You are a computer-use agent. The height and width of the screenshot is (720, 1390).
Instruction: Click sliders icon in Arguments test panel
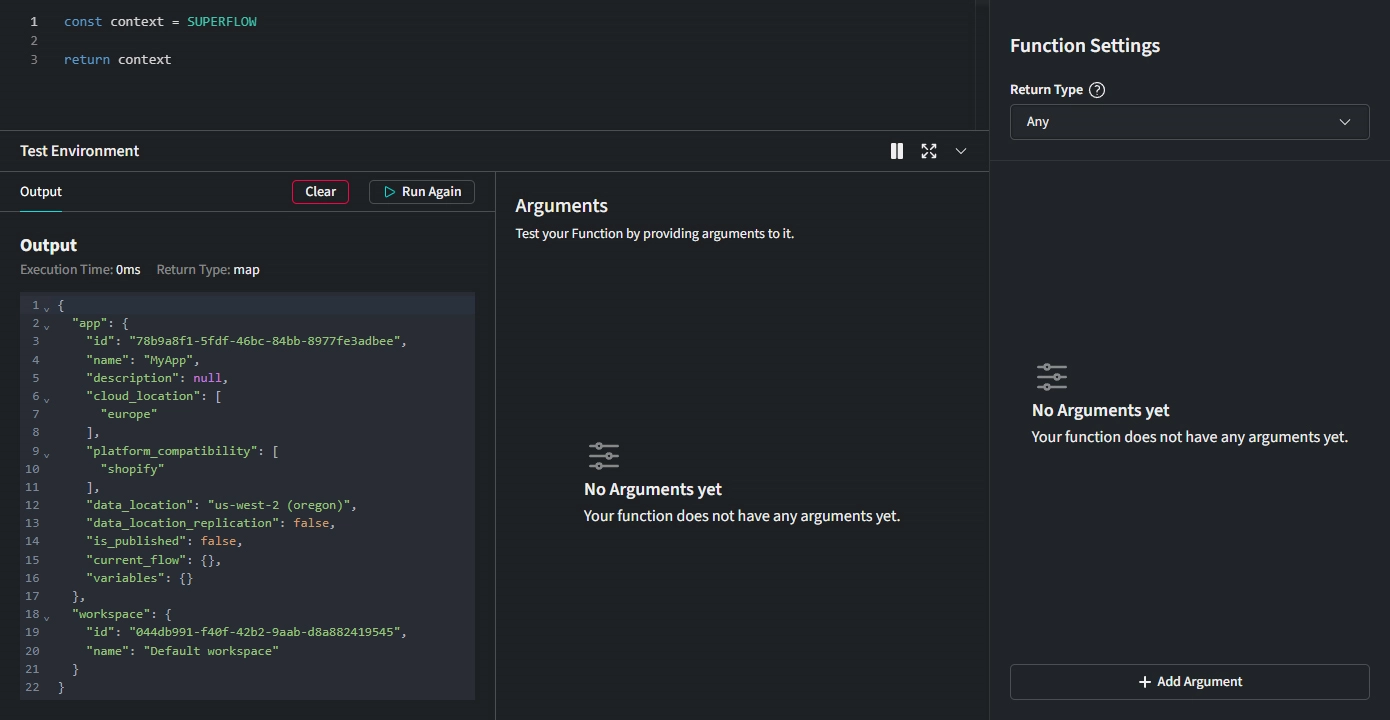pos(604,456)
